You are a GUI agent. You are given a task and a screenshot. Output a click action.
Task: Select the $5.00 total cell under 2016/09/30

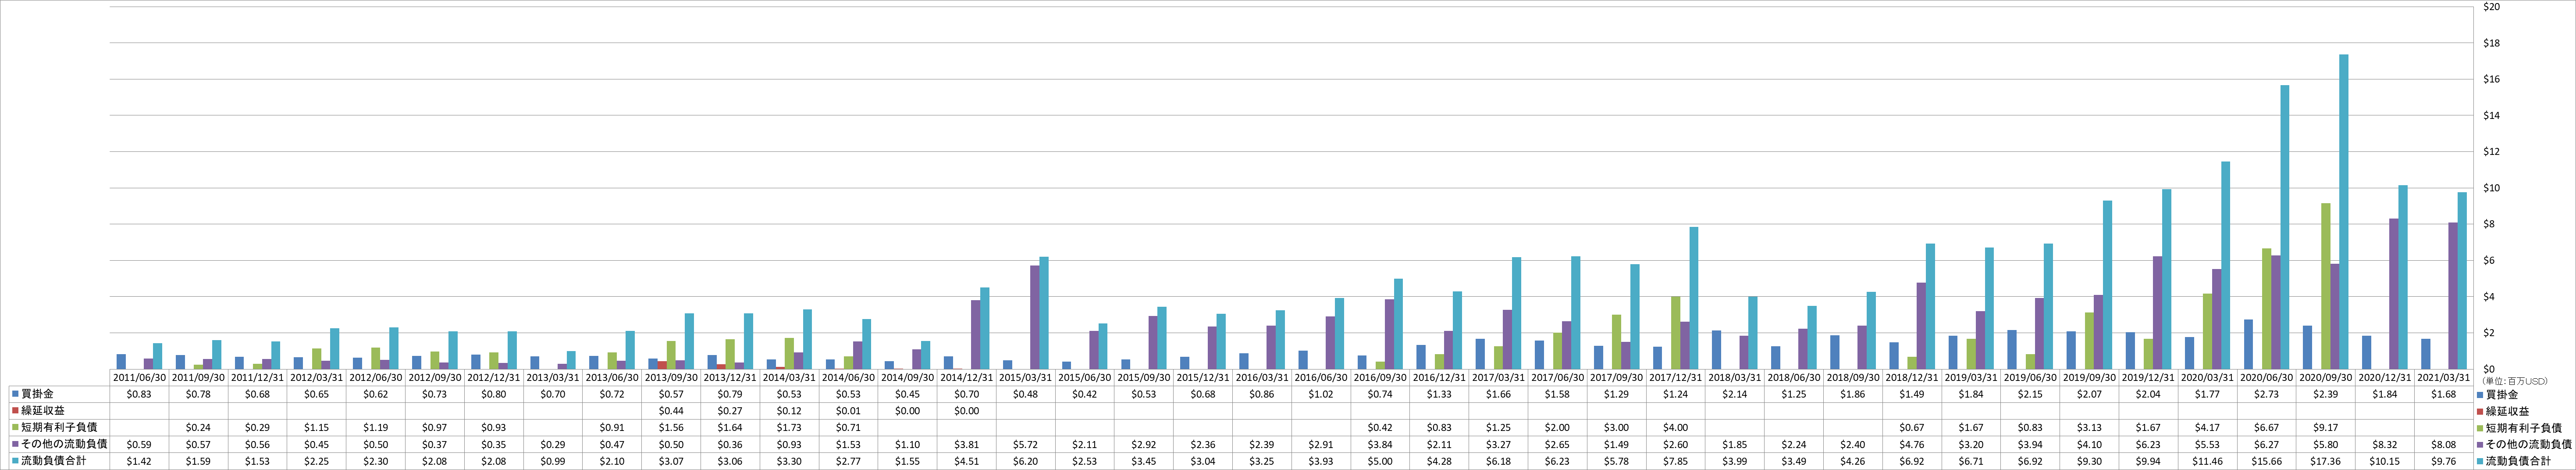point(1380,461)
